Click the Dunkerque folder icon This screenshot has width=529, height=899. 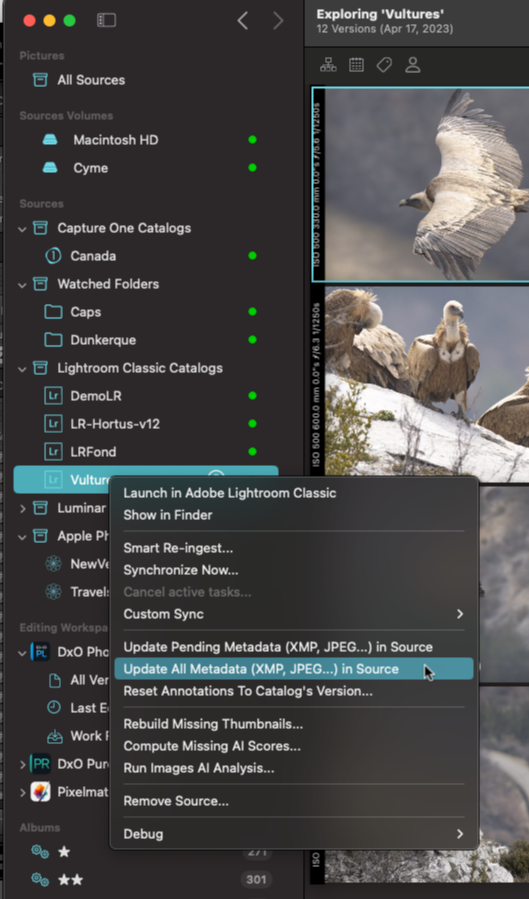(x=53, y=340)
